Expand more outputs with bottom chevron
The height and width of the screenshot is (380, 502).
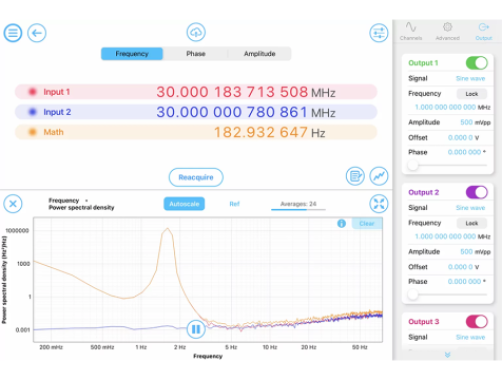[x=447, y=355]
